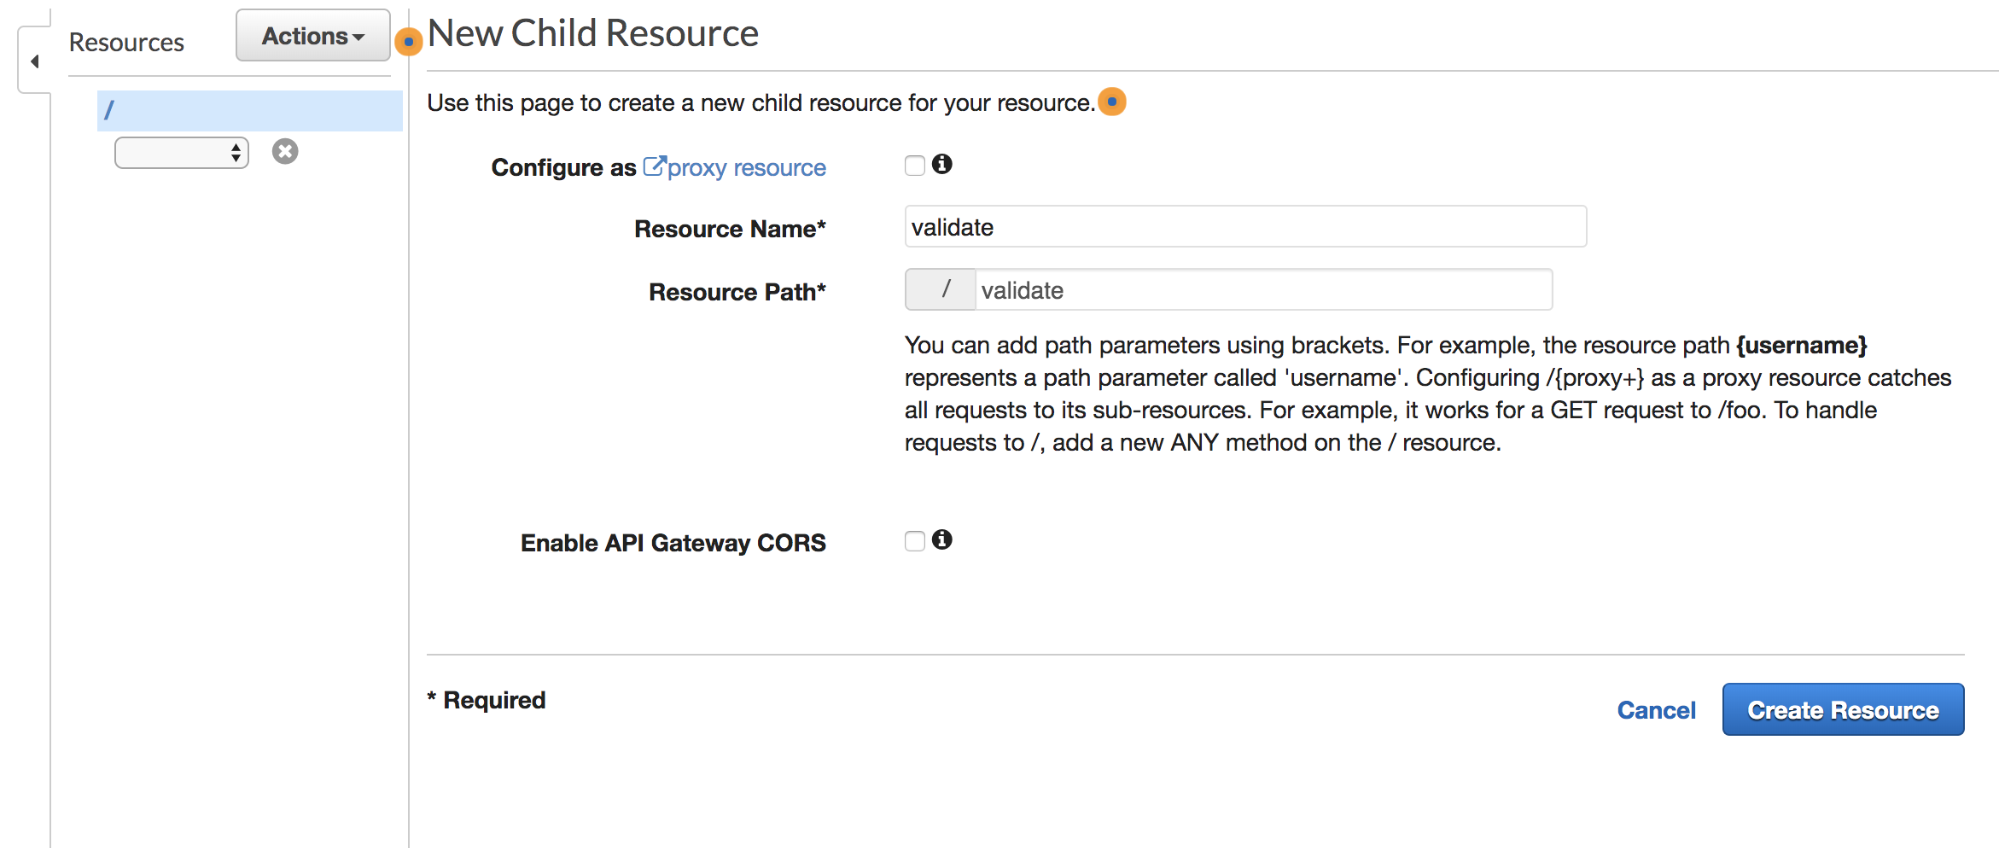Show info about API Gateway CORS
The image size is (1999, 849).
point(942,540)
